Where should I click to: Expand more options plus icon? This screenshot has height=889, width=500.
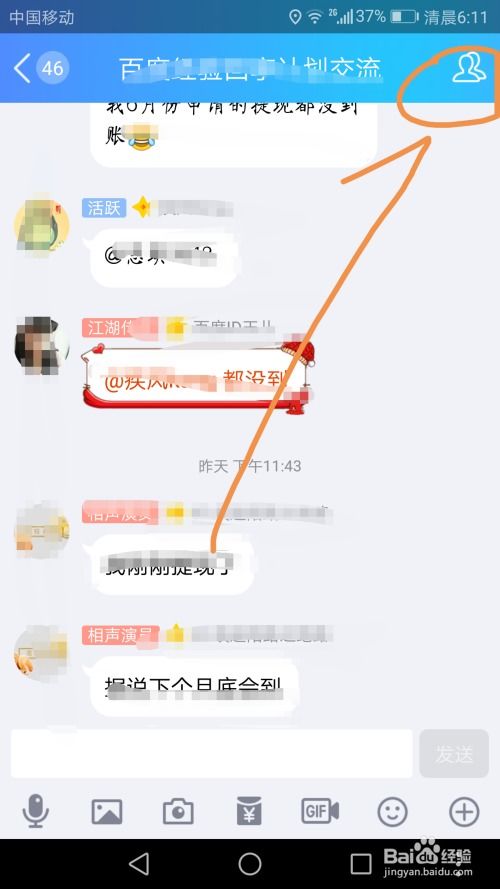coord(464,811)
